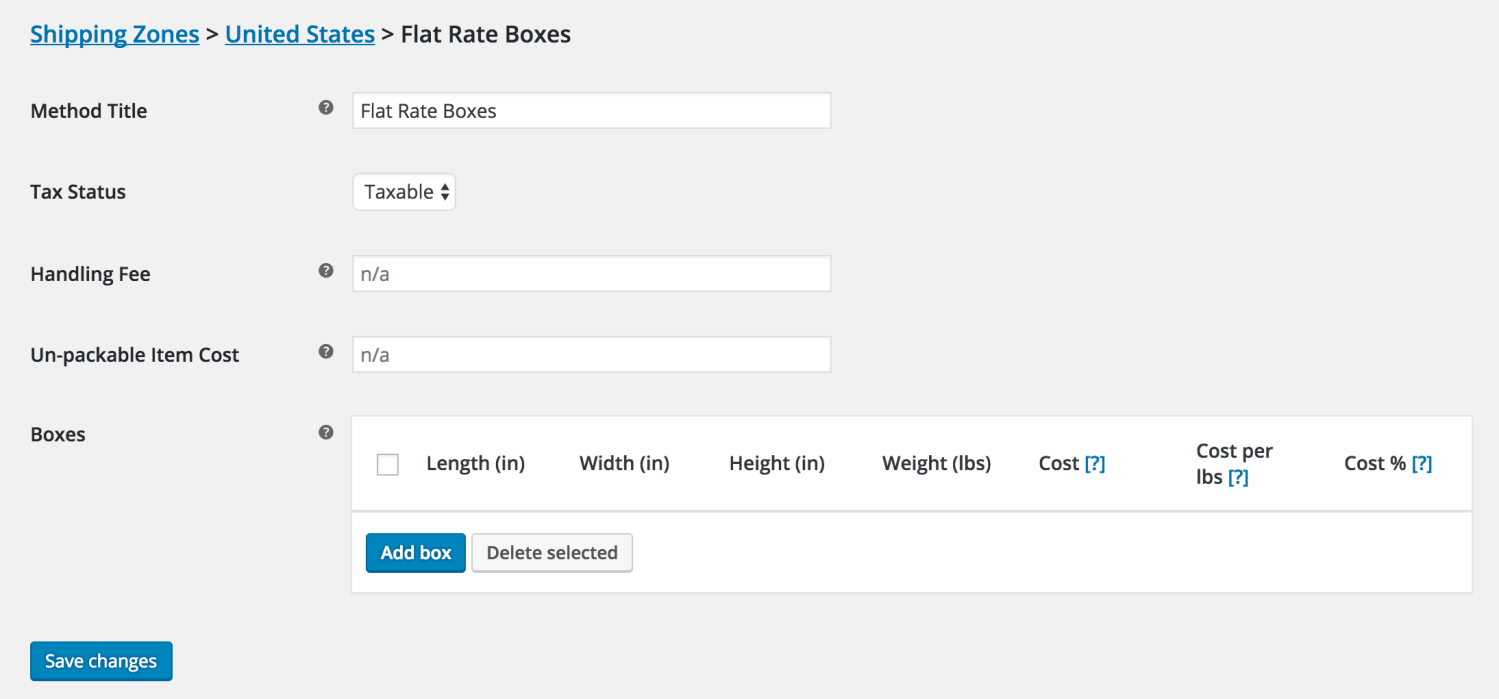Select the Length (in) column header

[x=475, y=463]
